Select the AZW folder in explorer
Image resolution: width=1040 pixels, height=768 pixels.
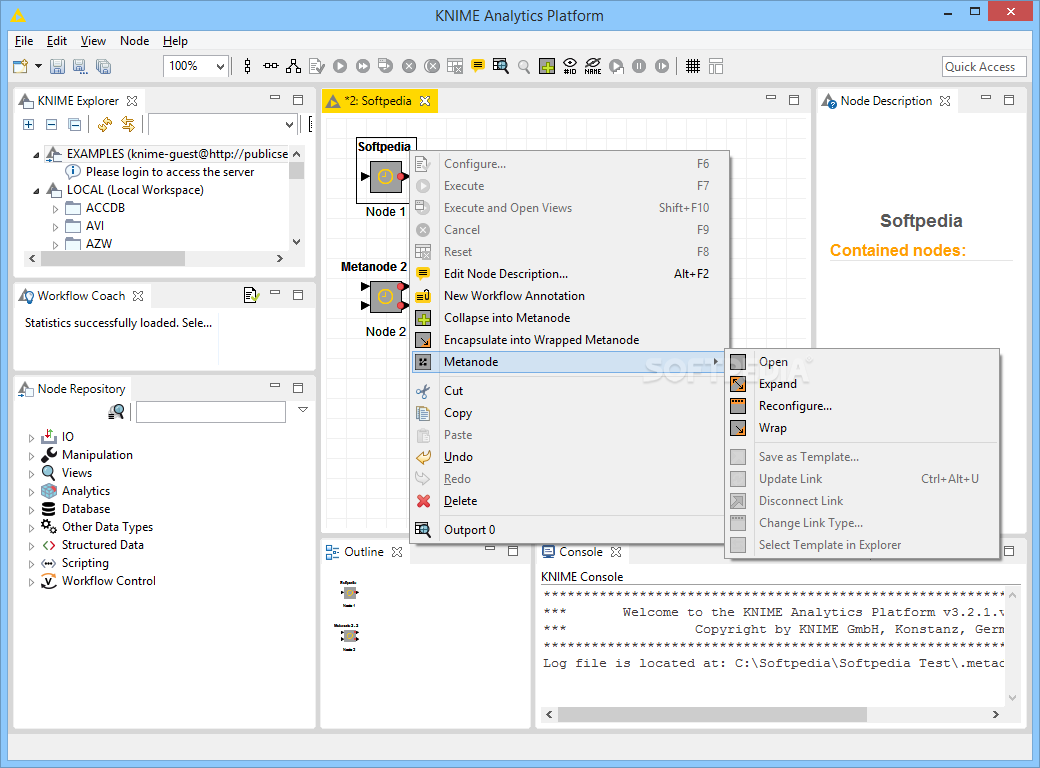coord(99,243)
